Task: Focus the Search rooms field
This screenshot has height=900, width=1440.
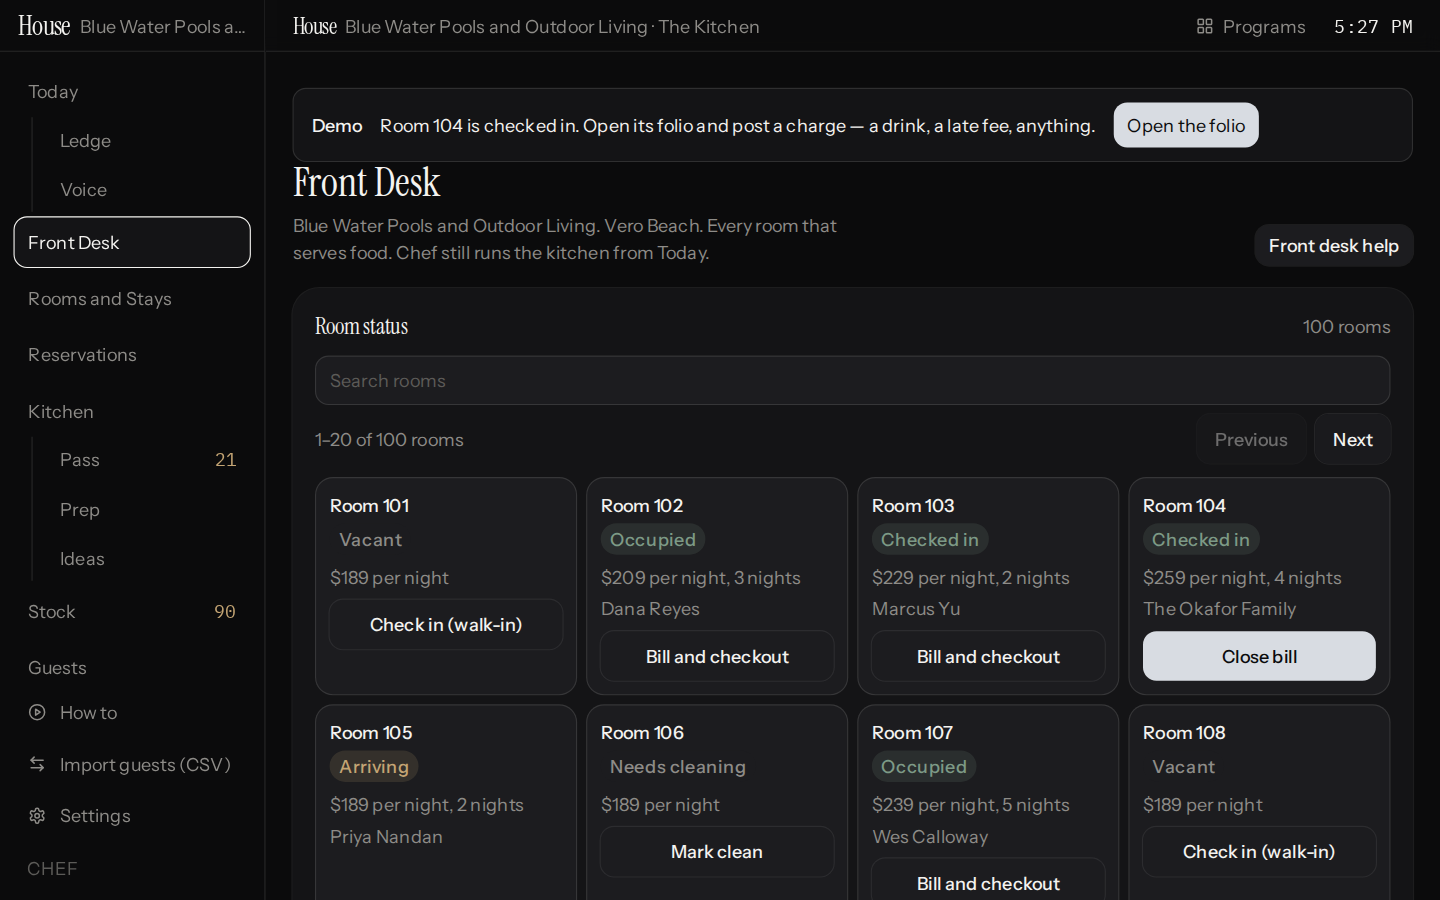Action: [x=852, y=380]
